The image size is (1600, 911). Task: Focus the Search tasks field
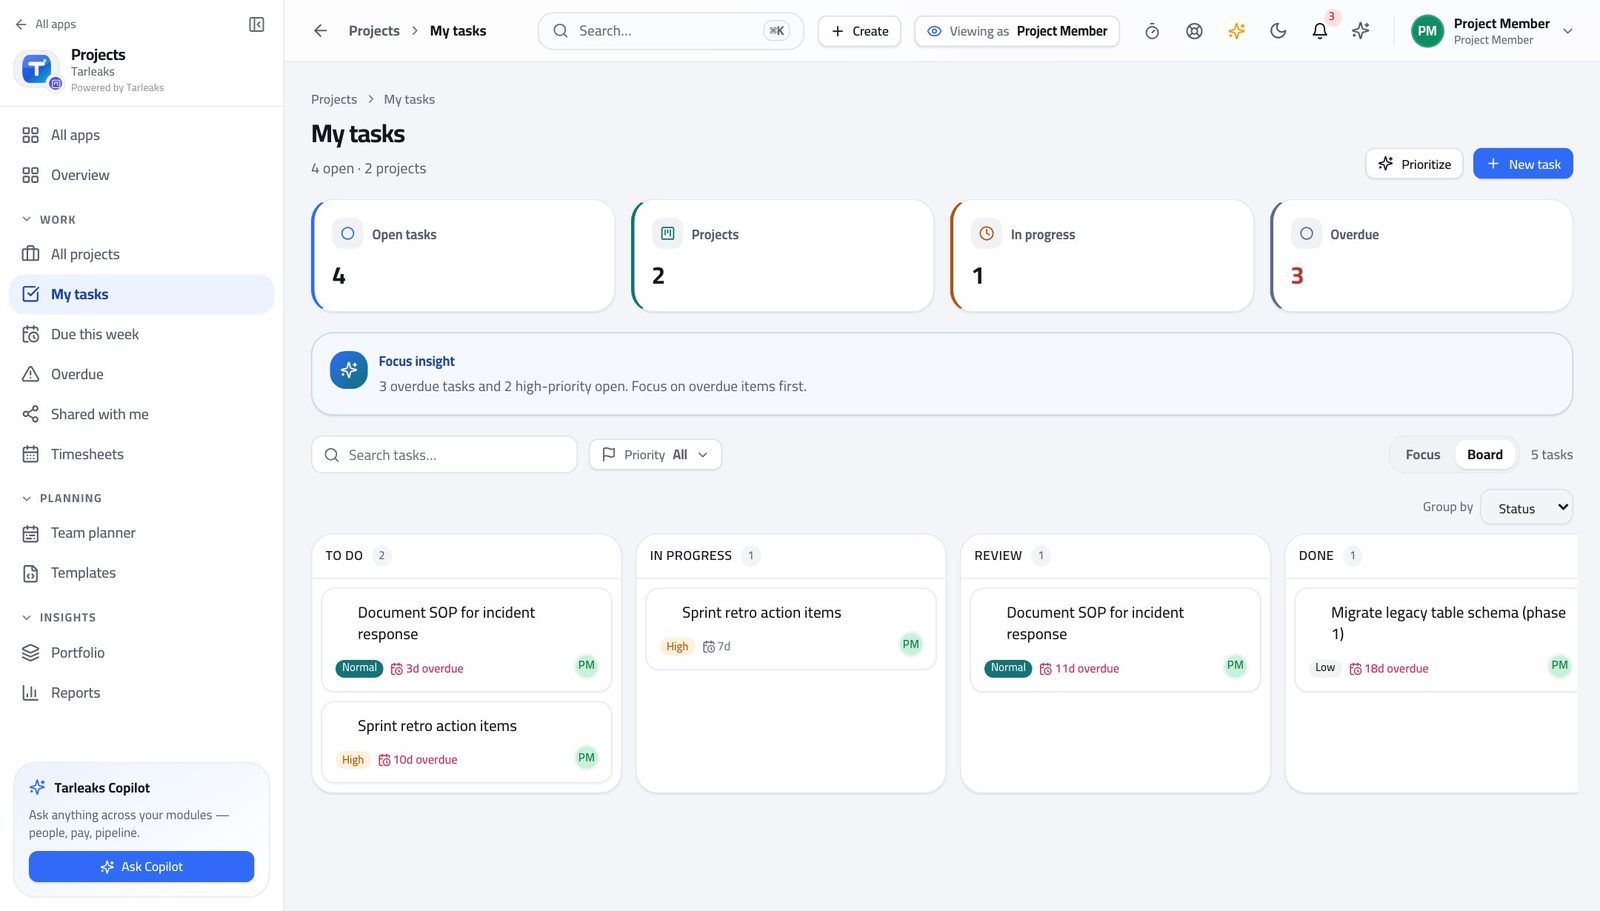(x=444, y=455)
